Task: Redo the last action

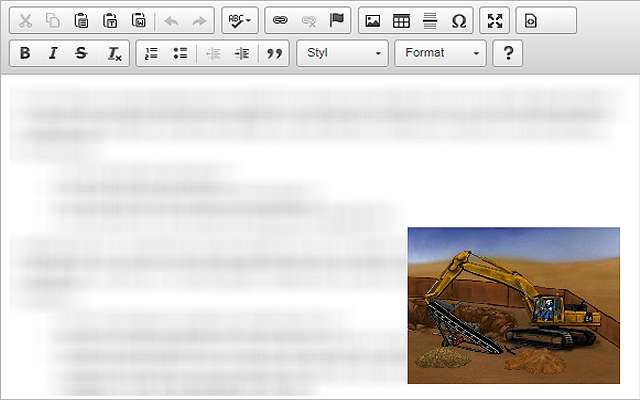Action: coord(199,20)
